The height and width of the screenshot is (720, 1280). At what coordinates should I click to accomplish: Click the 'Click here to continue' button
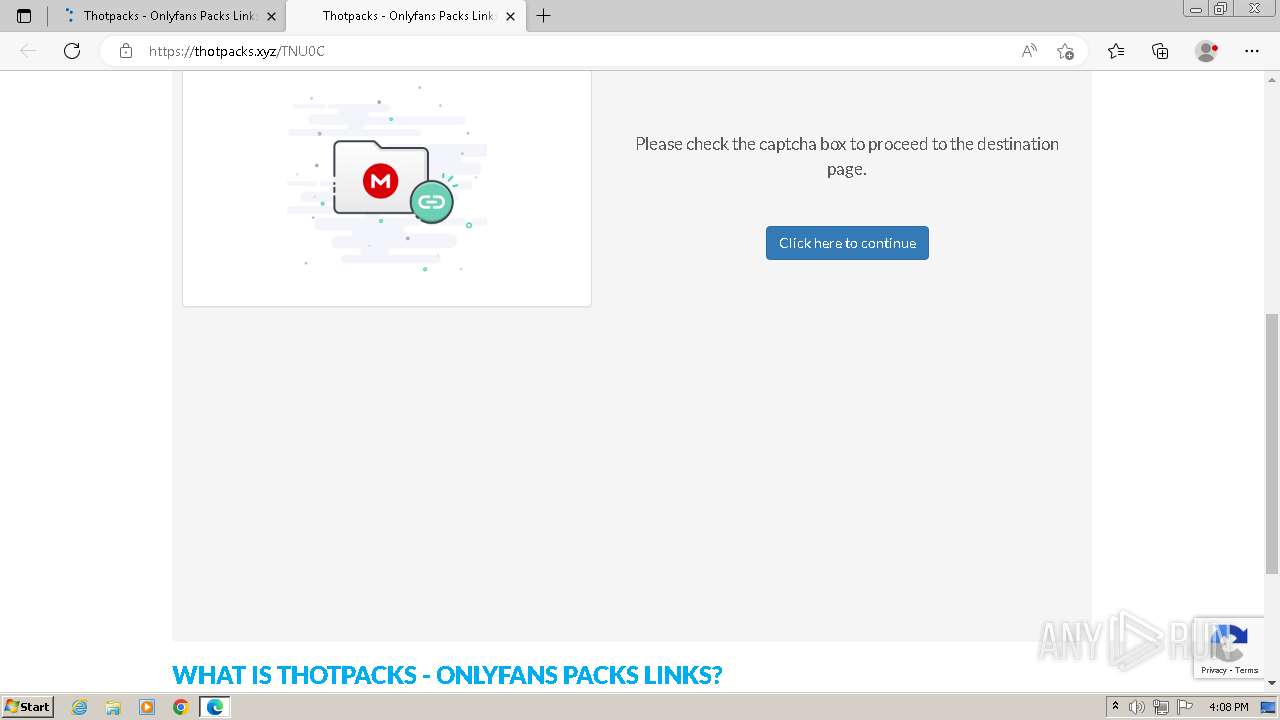pos(847,243)
